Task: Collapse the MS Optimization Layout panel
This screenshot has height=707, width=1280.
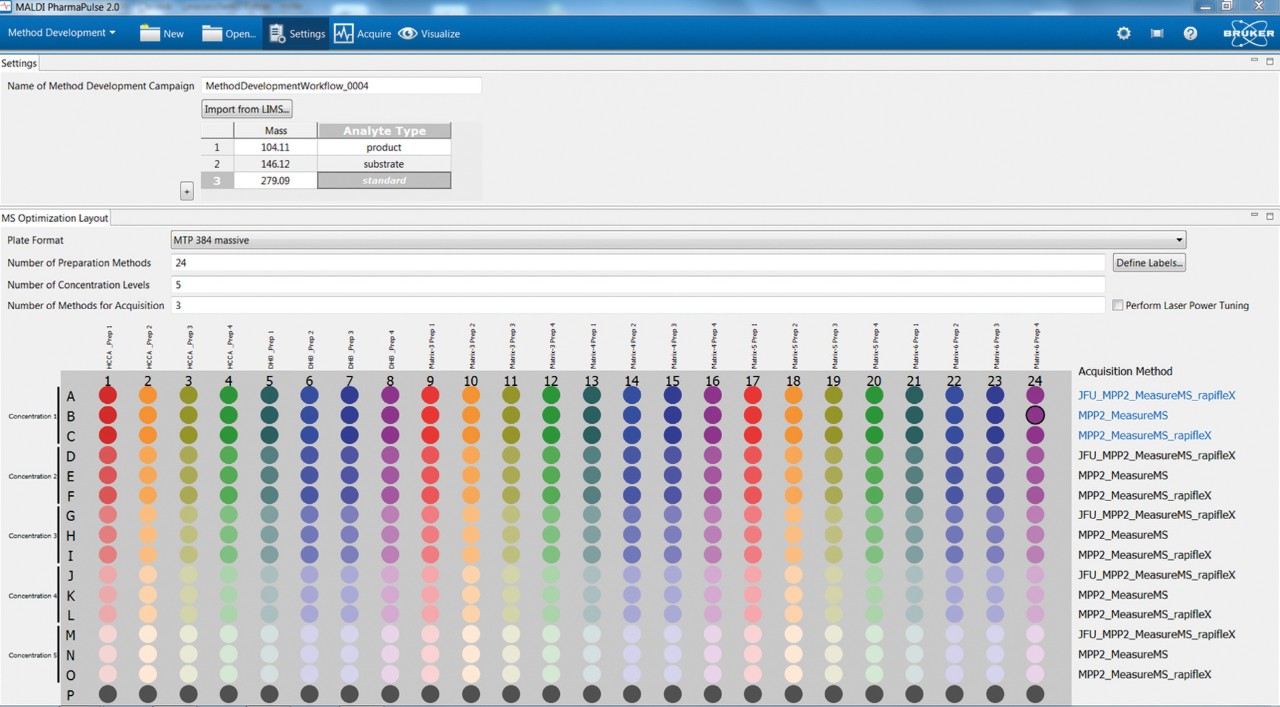Action: pos(1253,215)
